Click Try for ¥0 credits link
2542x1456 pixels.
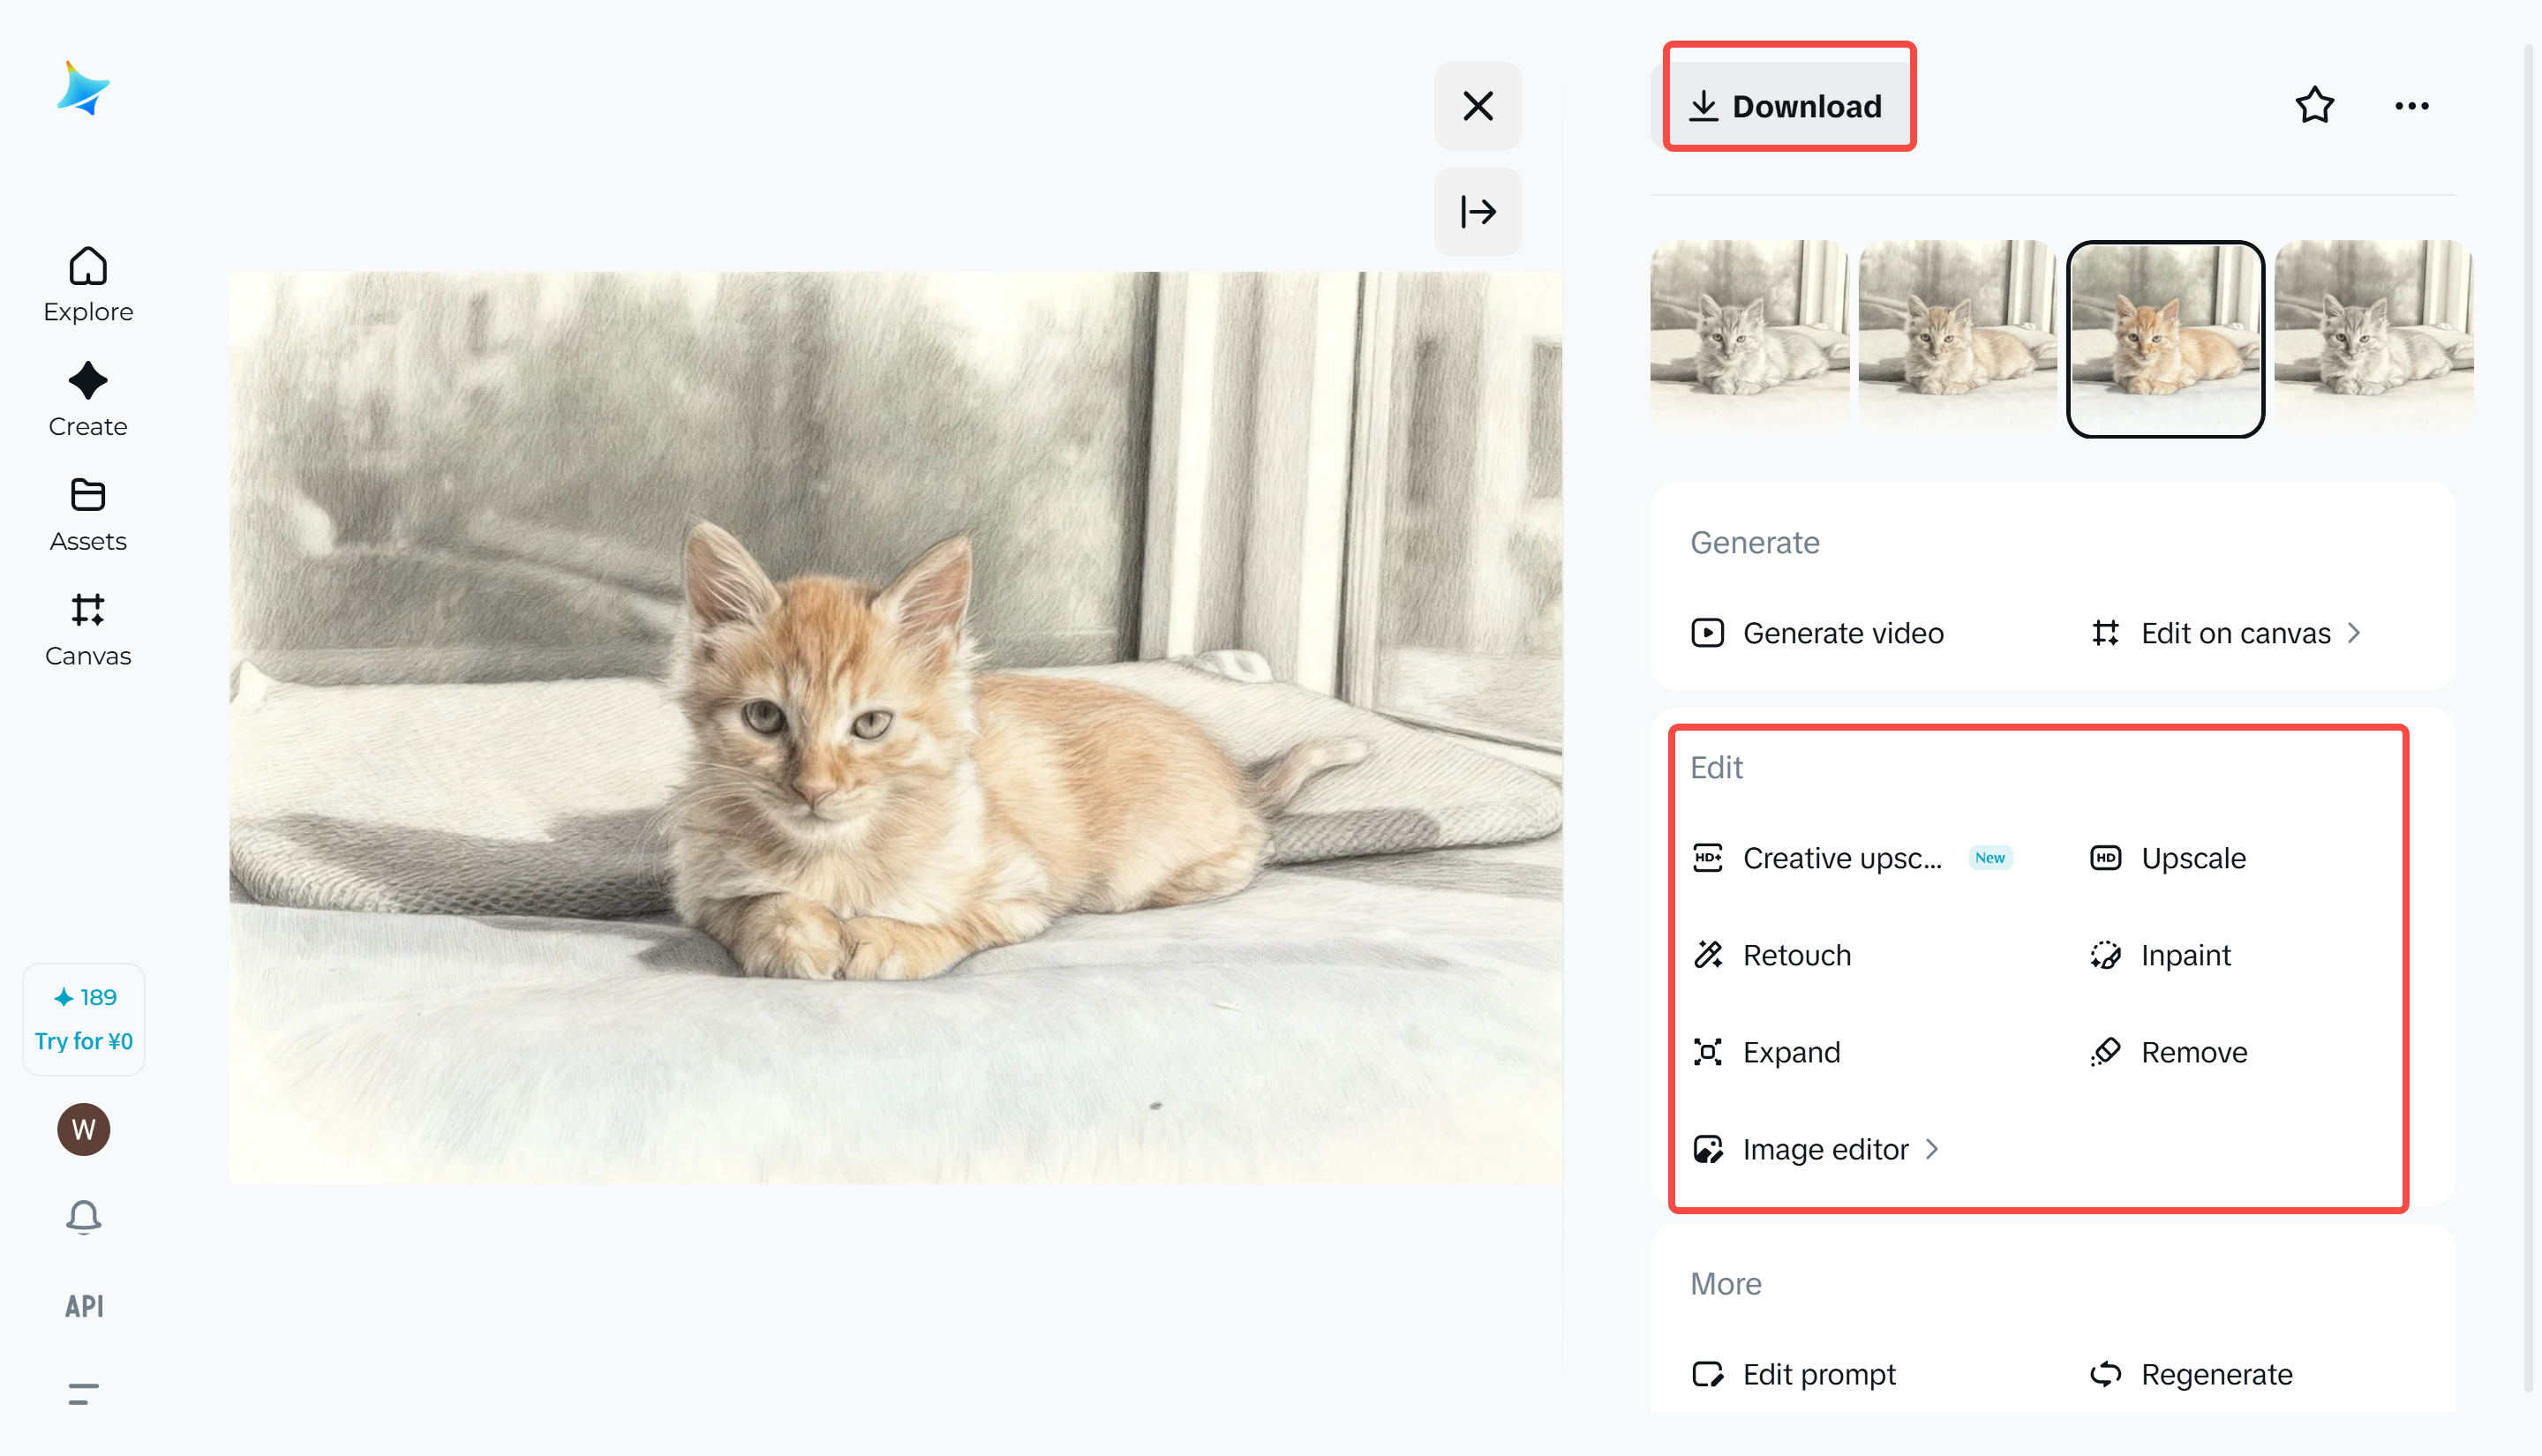point(84,1041)
